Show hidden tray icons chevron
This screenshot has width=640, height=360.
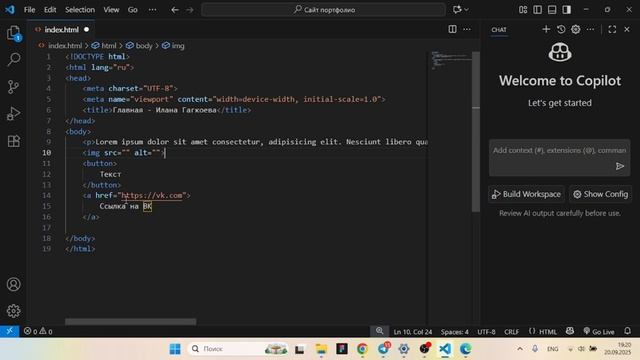click(520, 349)
